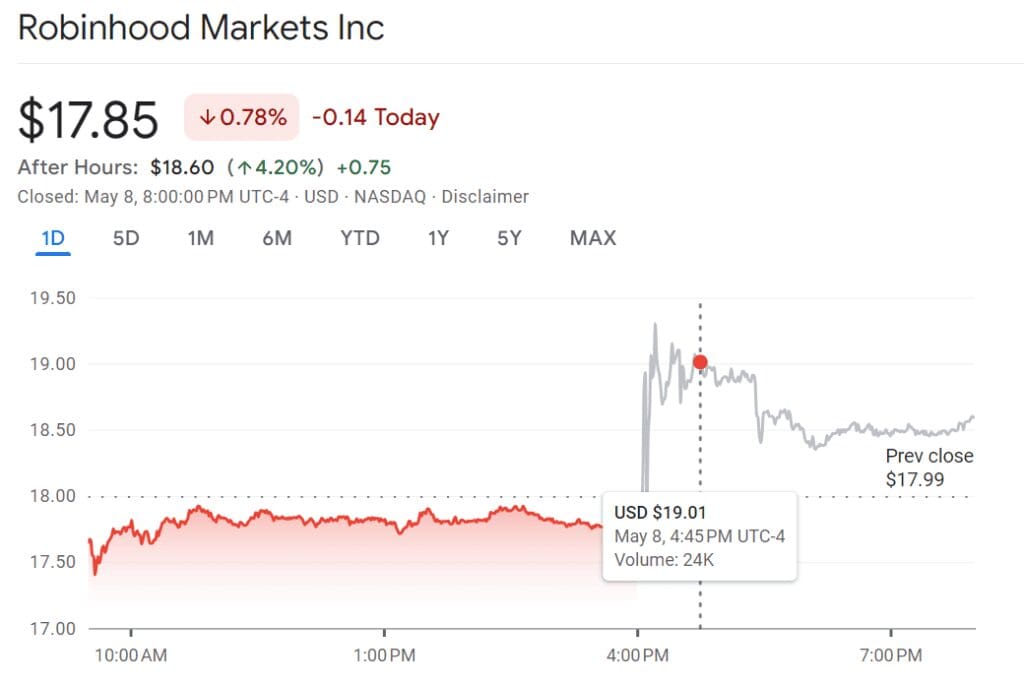
Task: Click the Prev close $17.99 label
Action: click(x=929, y=466)
